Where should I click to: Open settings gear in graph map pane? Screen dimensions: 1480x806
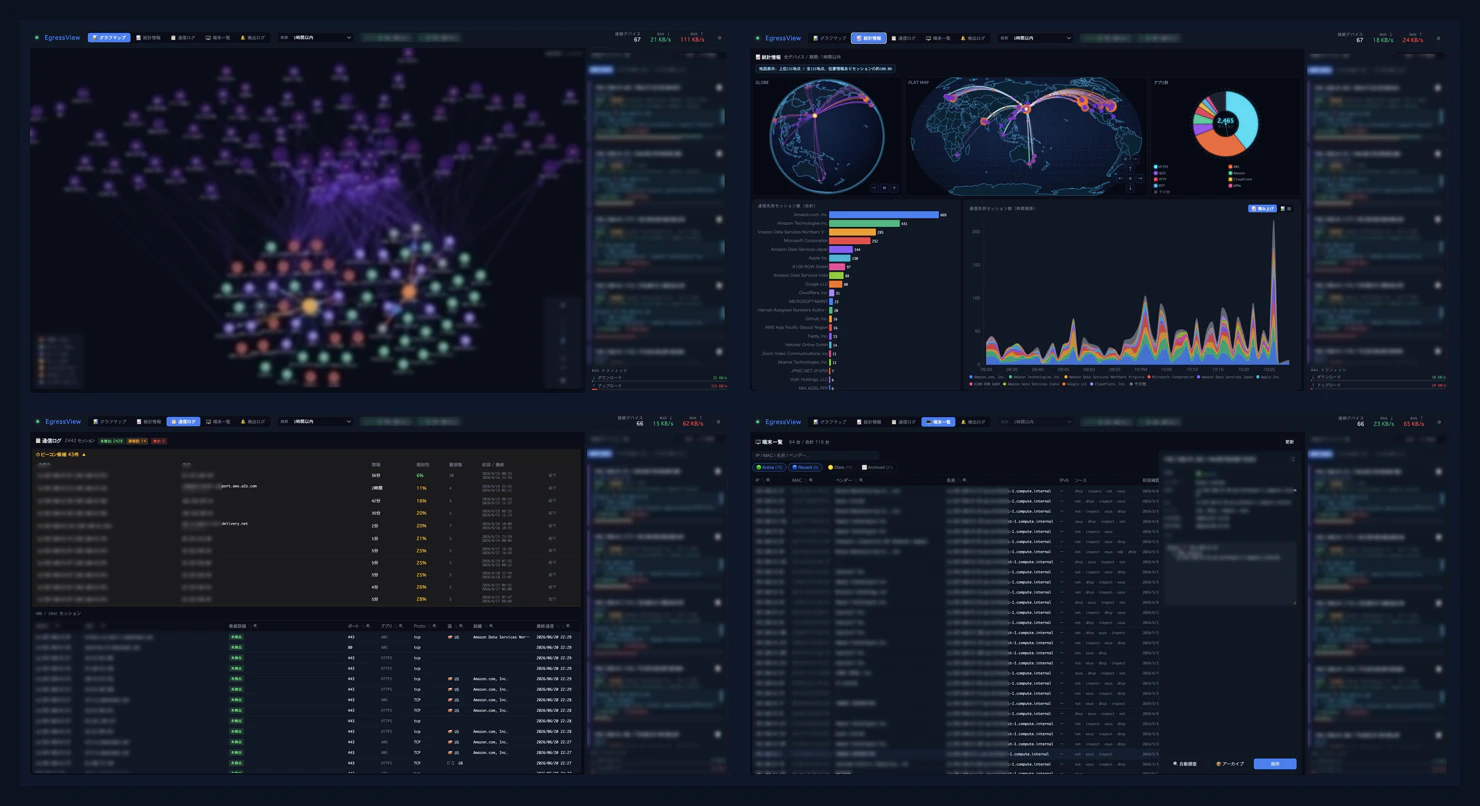[719, 38]
